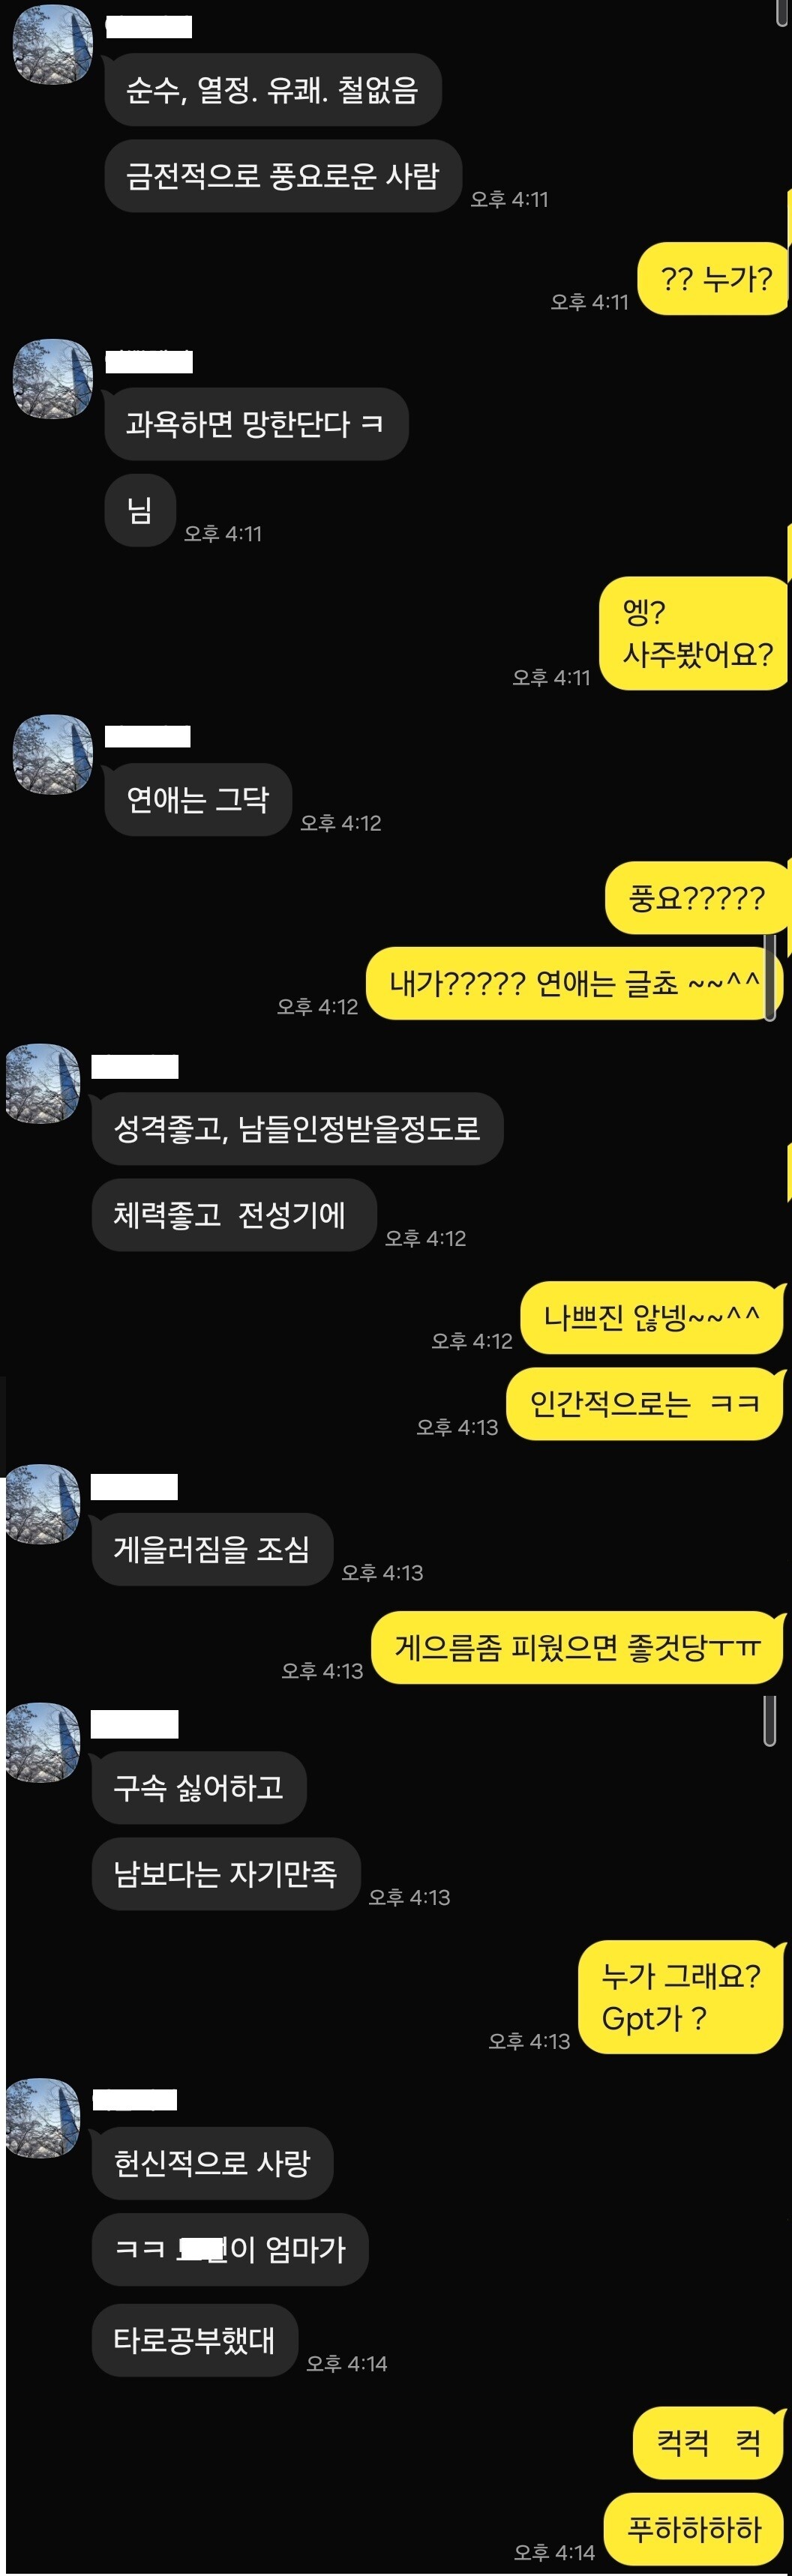
Task: Open the profile image beside '헌신적으로 사랑'
Action: 43,2118
